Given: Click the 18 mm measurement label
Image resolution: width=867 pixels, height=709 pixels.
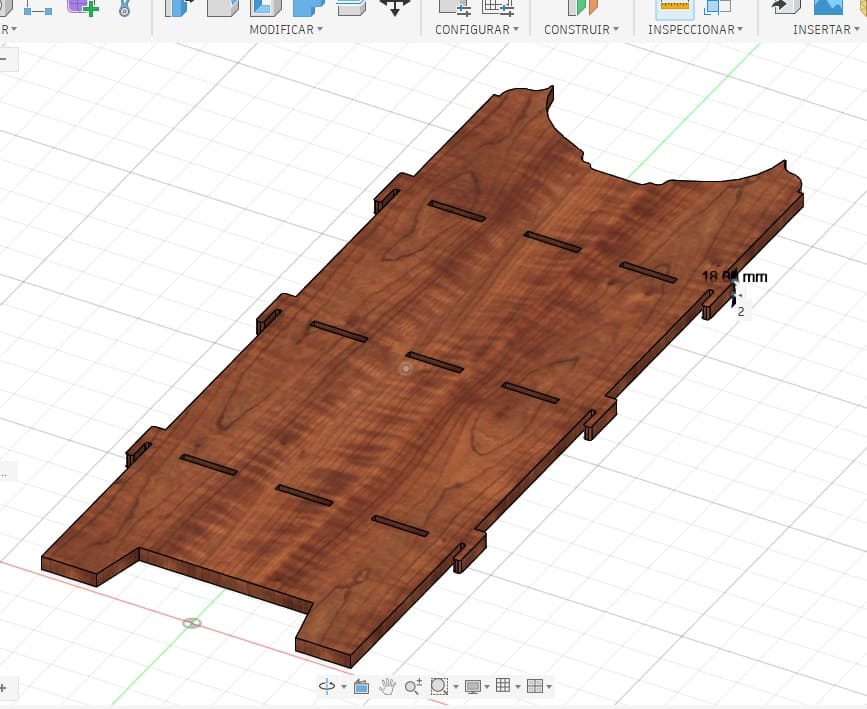Looking at the screenshot, I should [734, 276].
